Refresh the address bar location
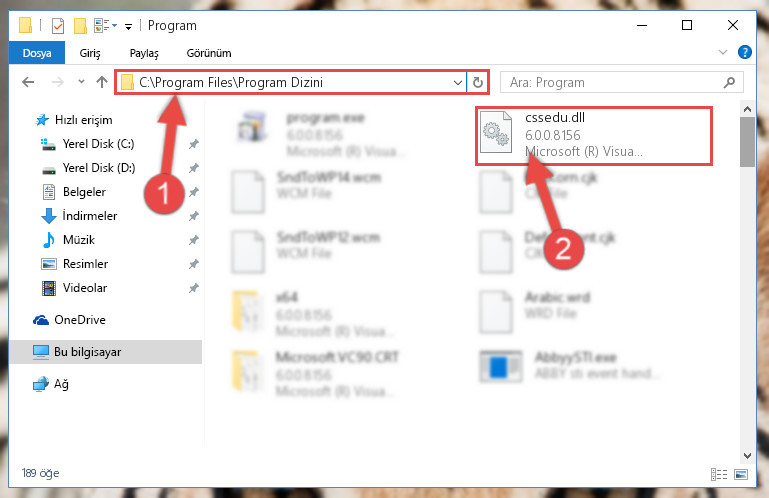 coord(478,82)
